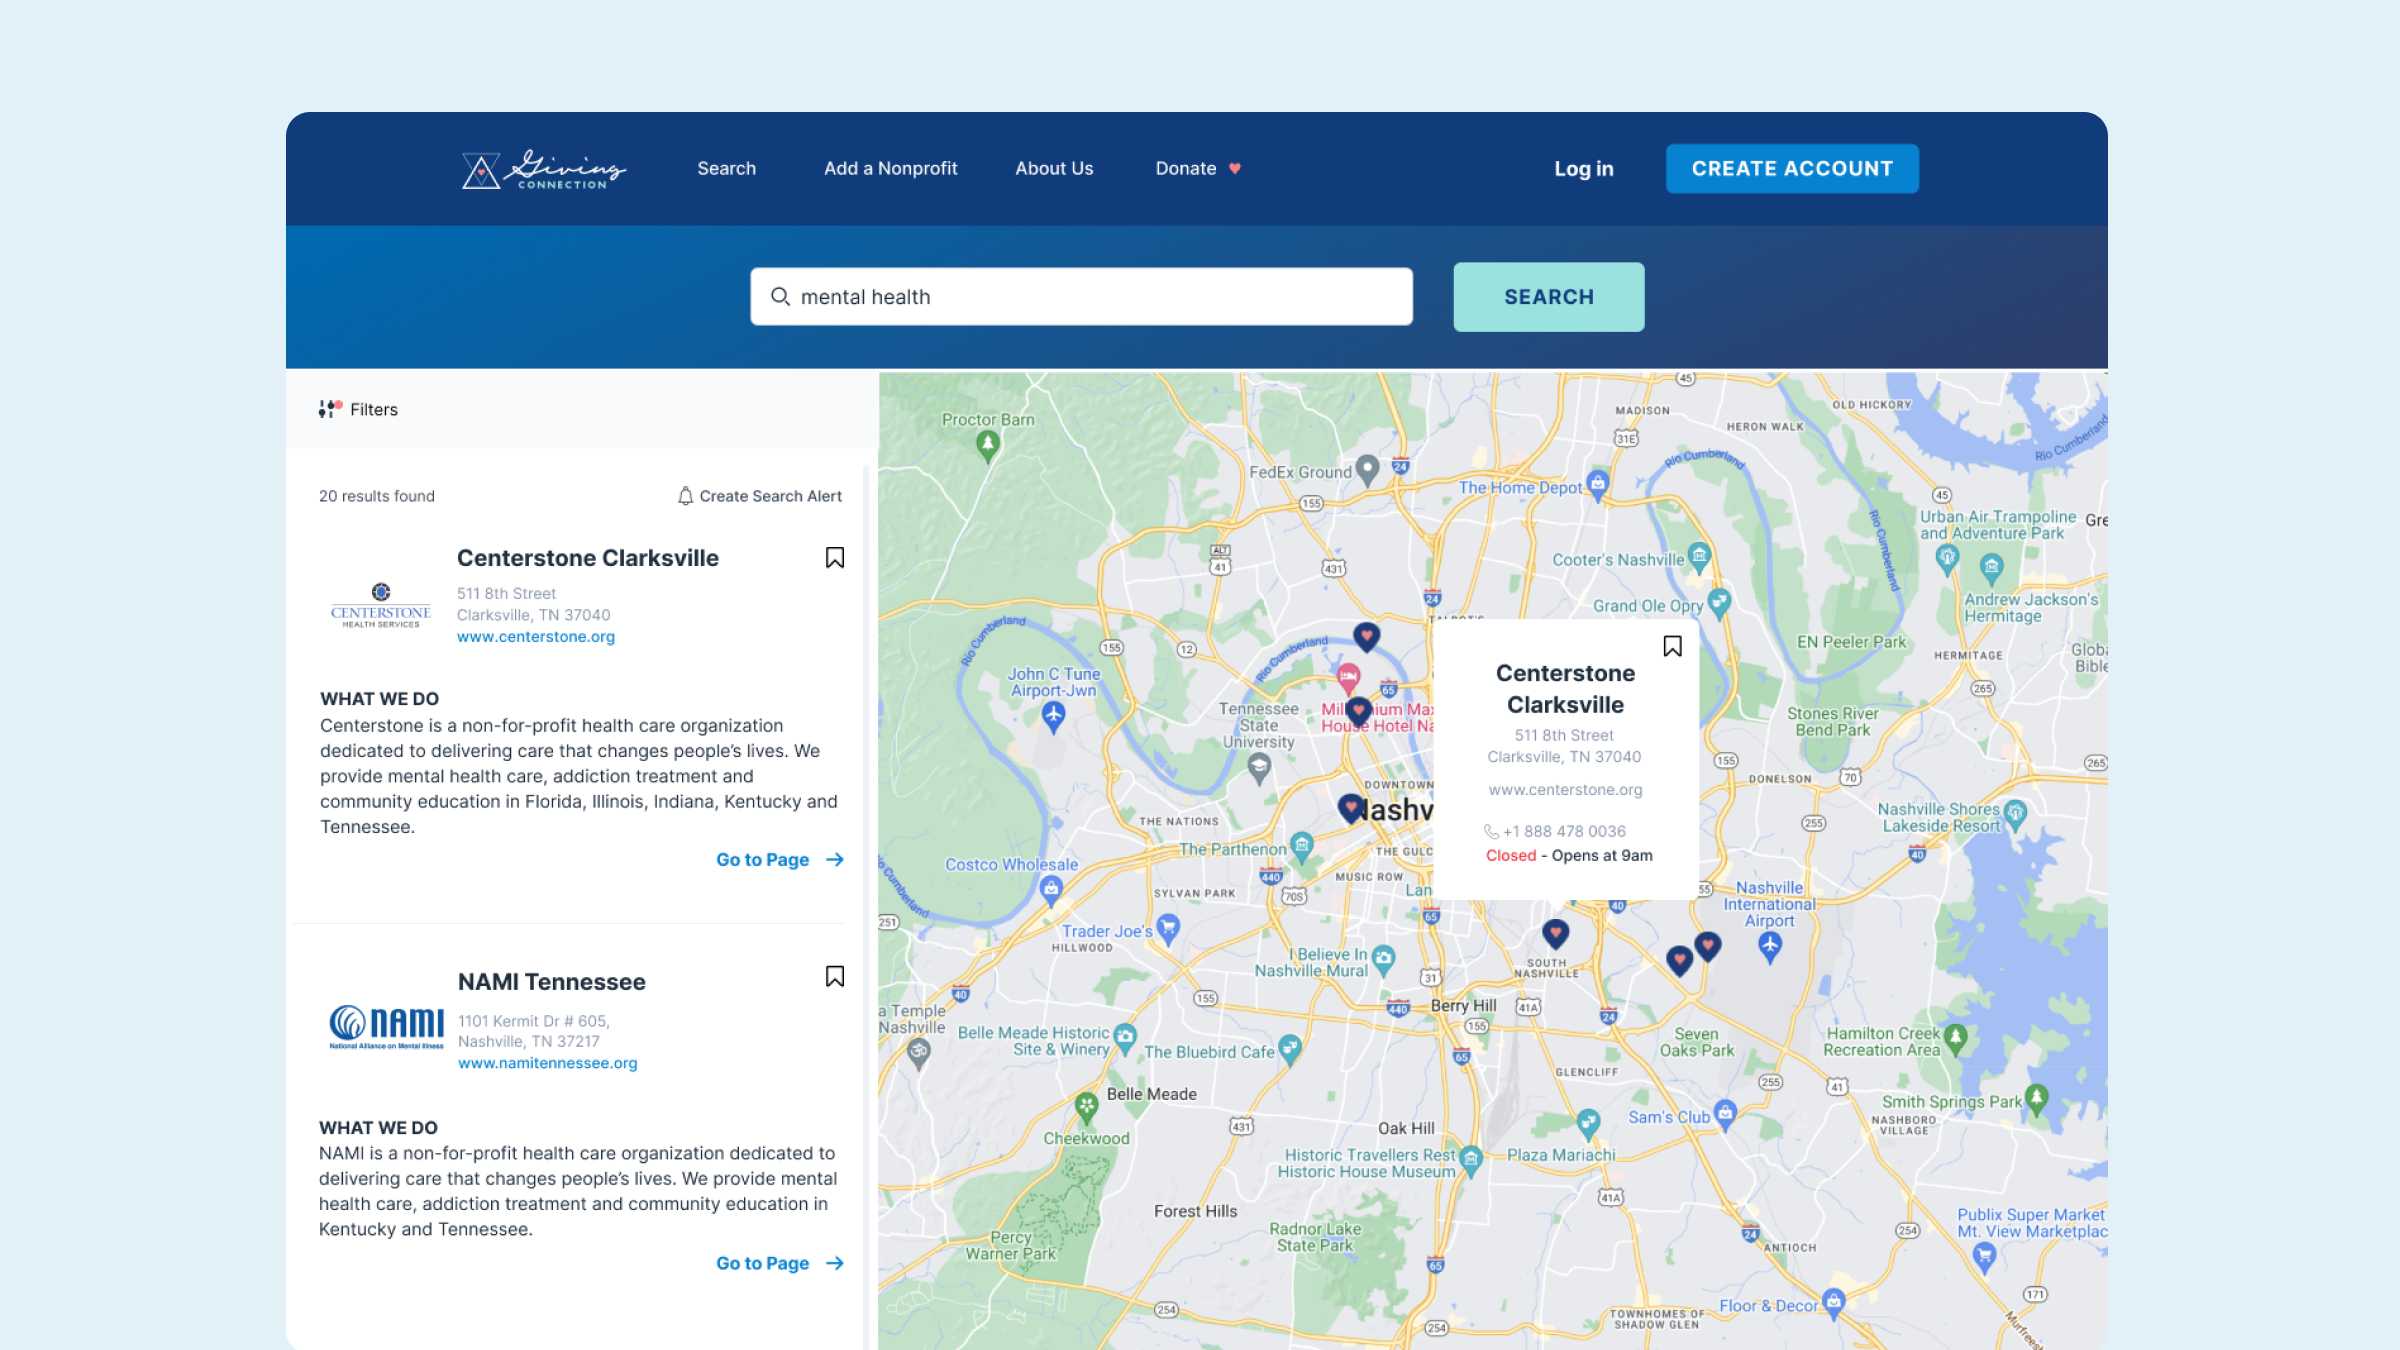The width and height of the screenshot is (2400, 1350).
Task: Click the Plaza Mariachi map marker
Action: point(1588,1124)
